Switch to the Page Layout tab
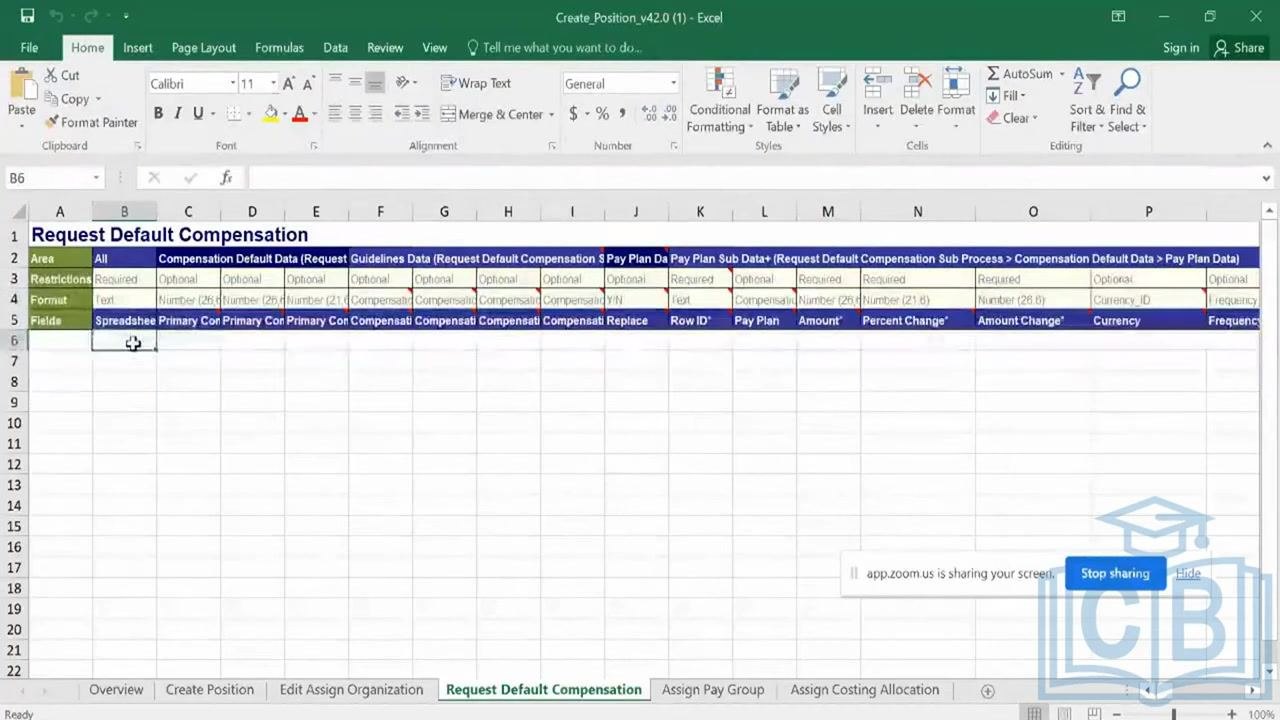Image resolution: width=1280 pixels, height=720 pixels. click(x=203, y=47)
